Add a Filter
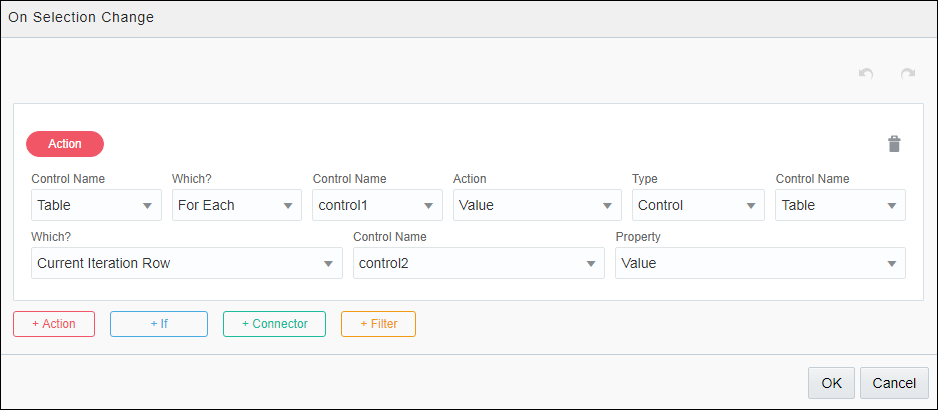938x410 pixels. click(378, 324)
